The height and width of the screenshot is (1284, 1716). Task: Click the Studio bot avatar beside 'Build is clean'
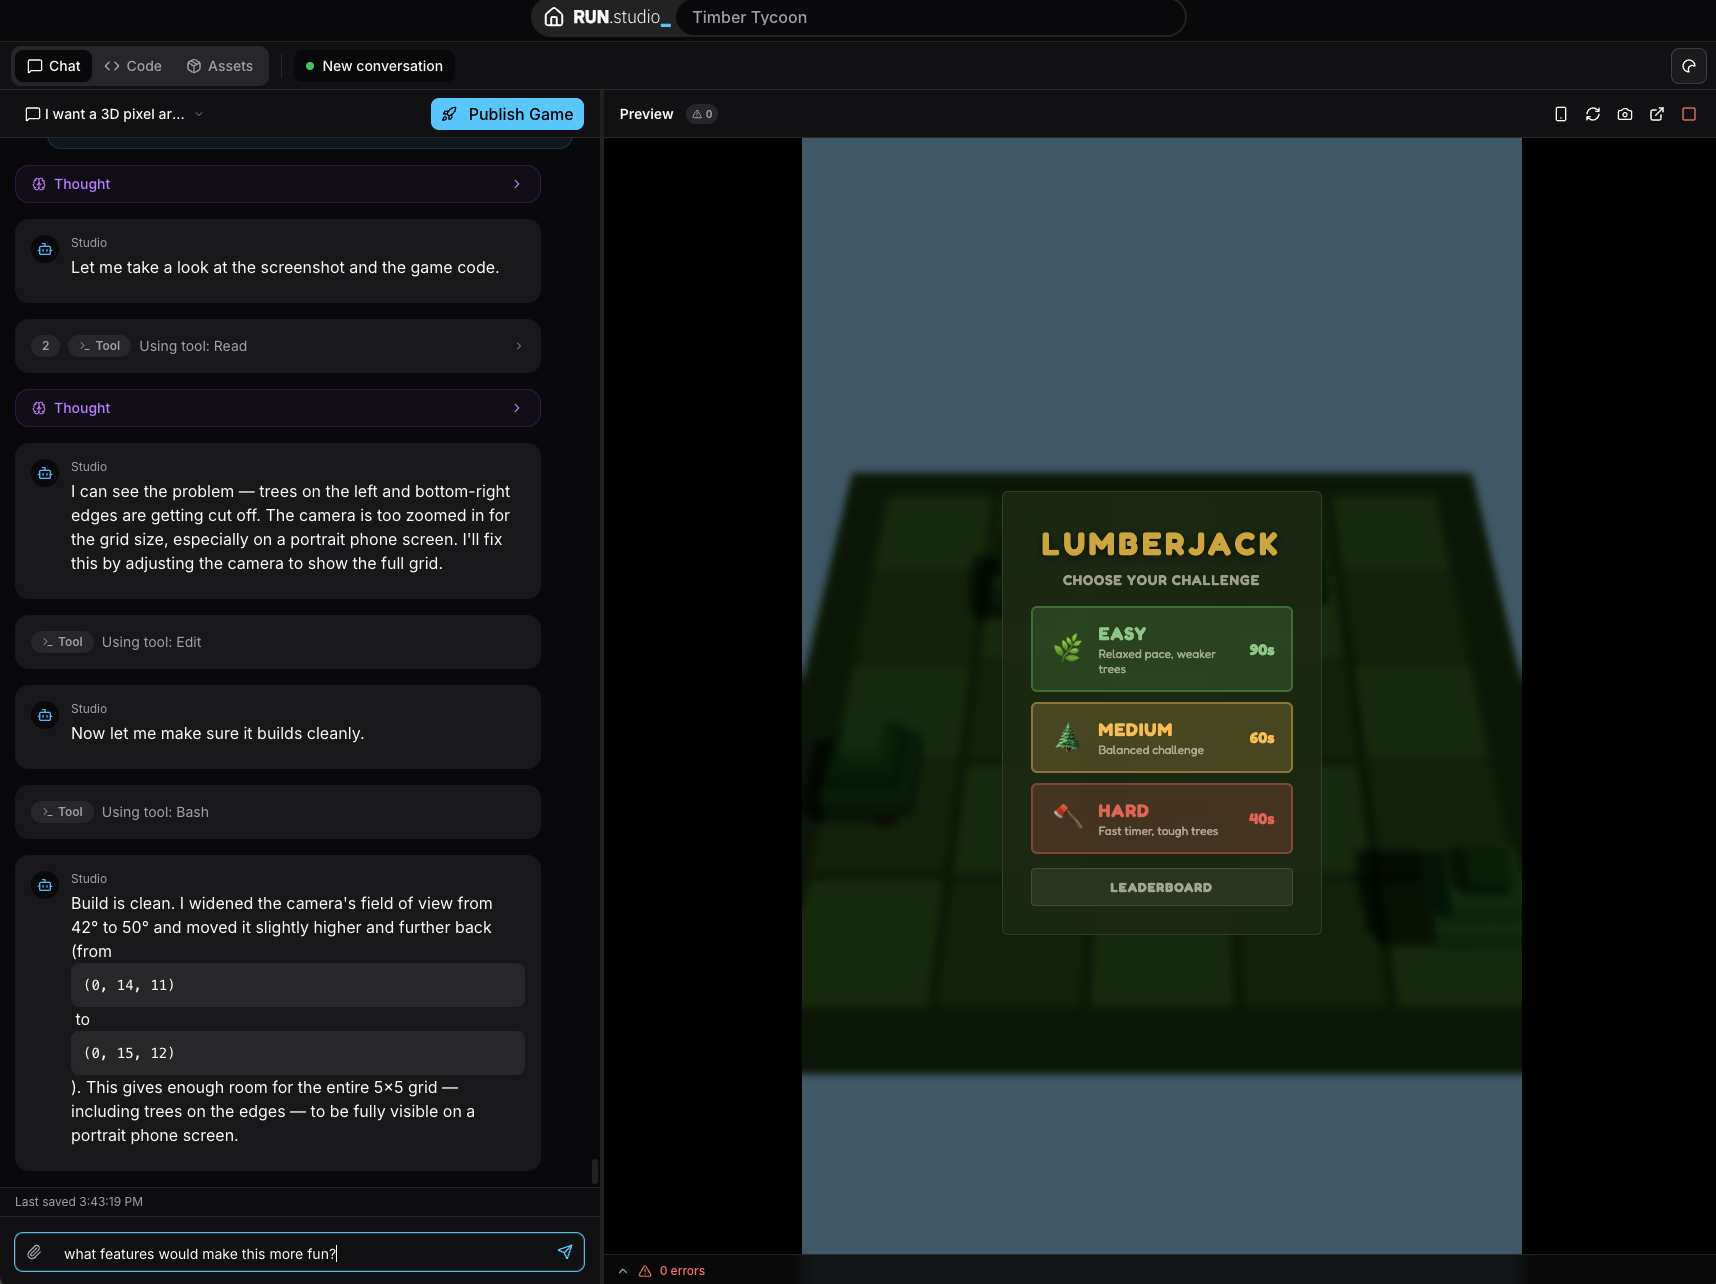click(x=45, y=885)
